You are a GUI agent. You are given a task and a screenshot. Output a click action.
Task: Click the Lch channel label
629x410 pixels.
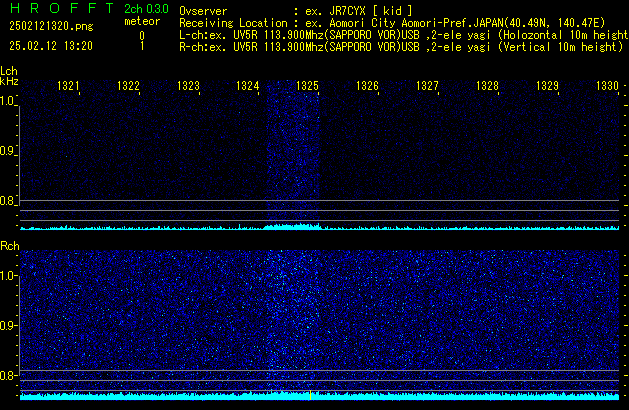pyautogui.click(x=9, y=71)
